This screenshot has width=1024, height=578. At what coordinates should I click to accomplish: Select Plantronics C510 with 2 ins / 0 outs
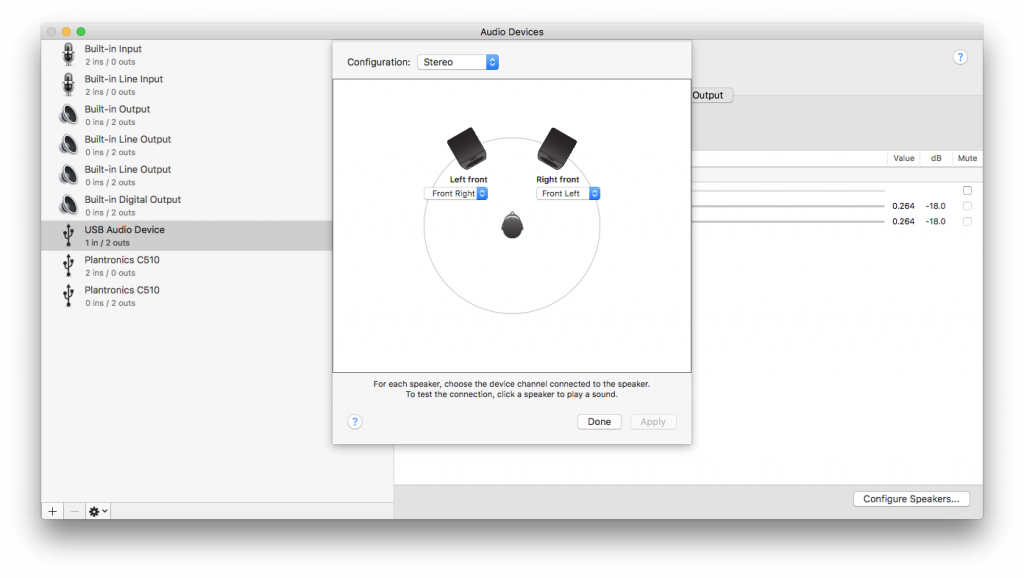click(187, 266)
